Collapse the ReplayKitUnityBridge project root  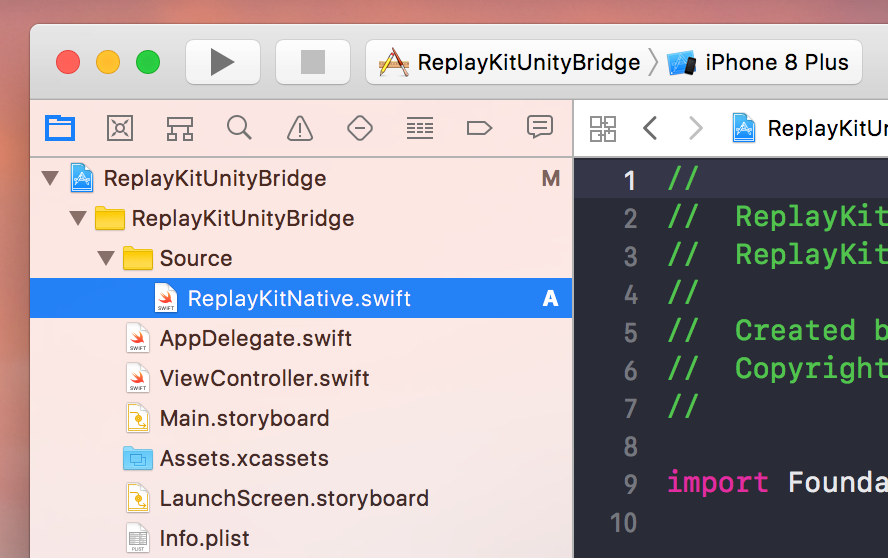coord(50,178)
